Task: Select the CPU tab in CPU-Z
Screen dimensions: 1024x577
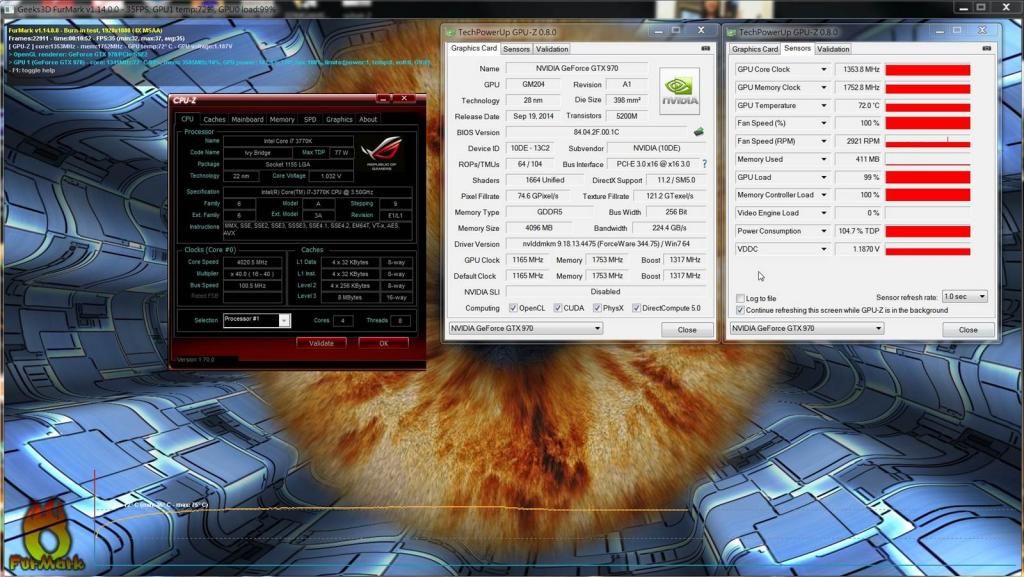Action: [x=187, y=119]
